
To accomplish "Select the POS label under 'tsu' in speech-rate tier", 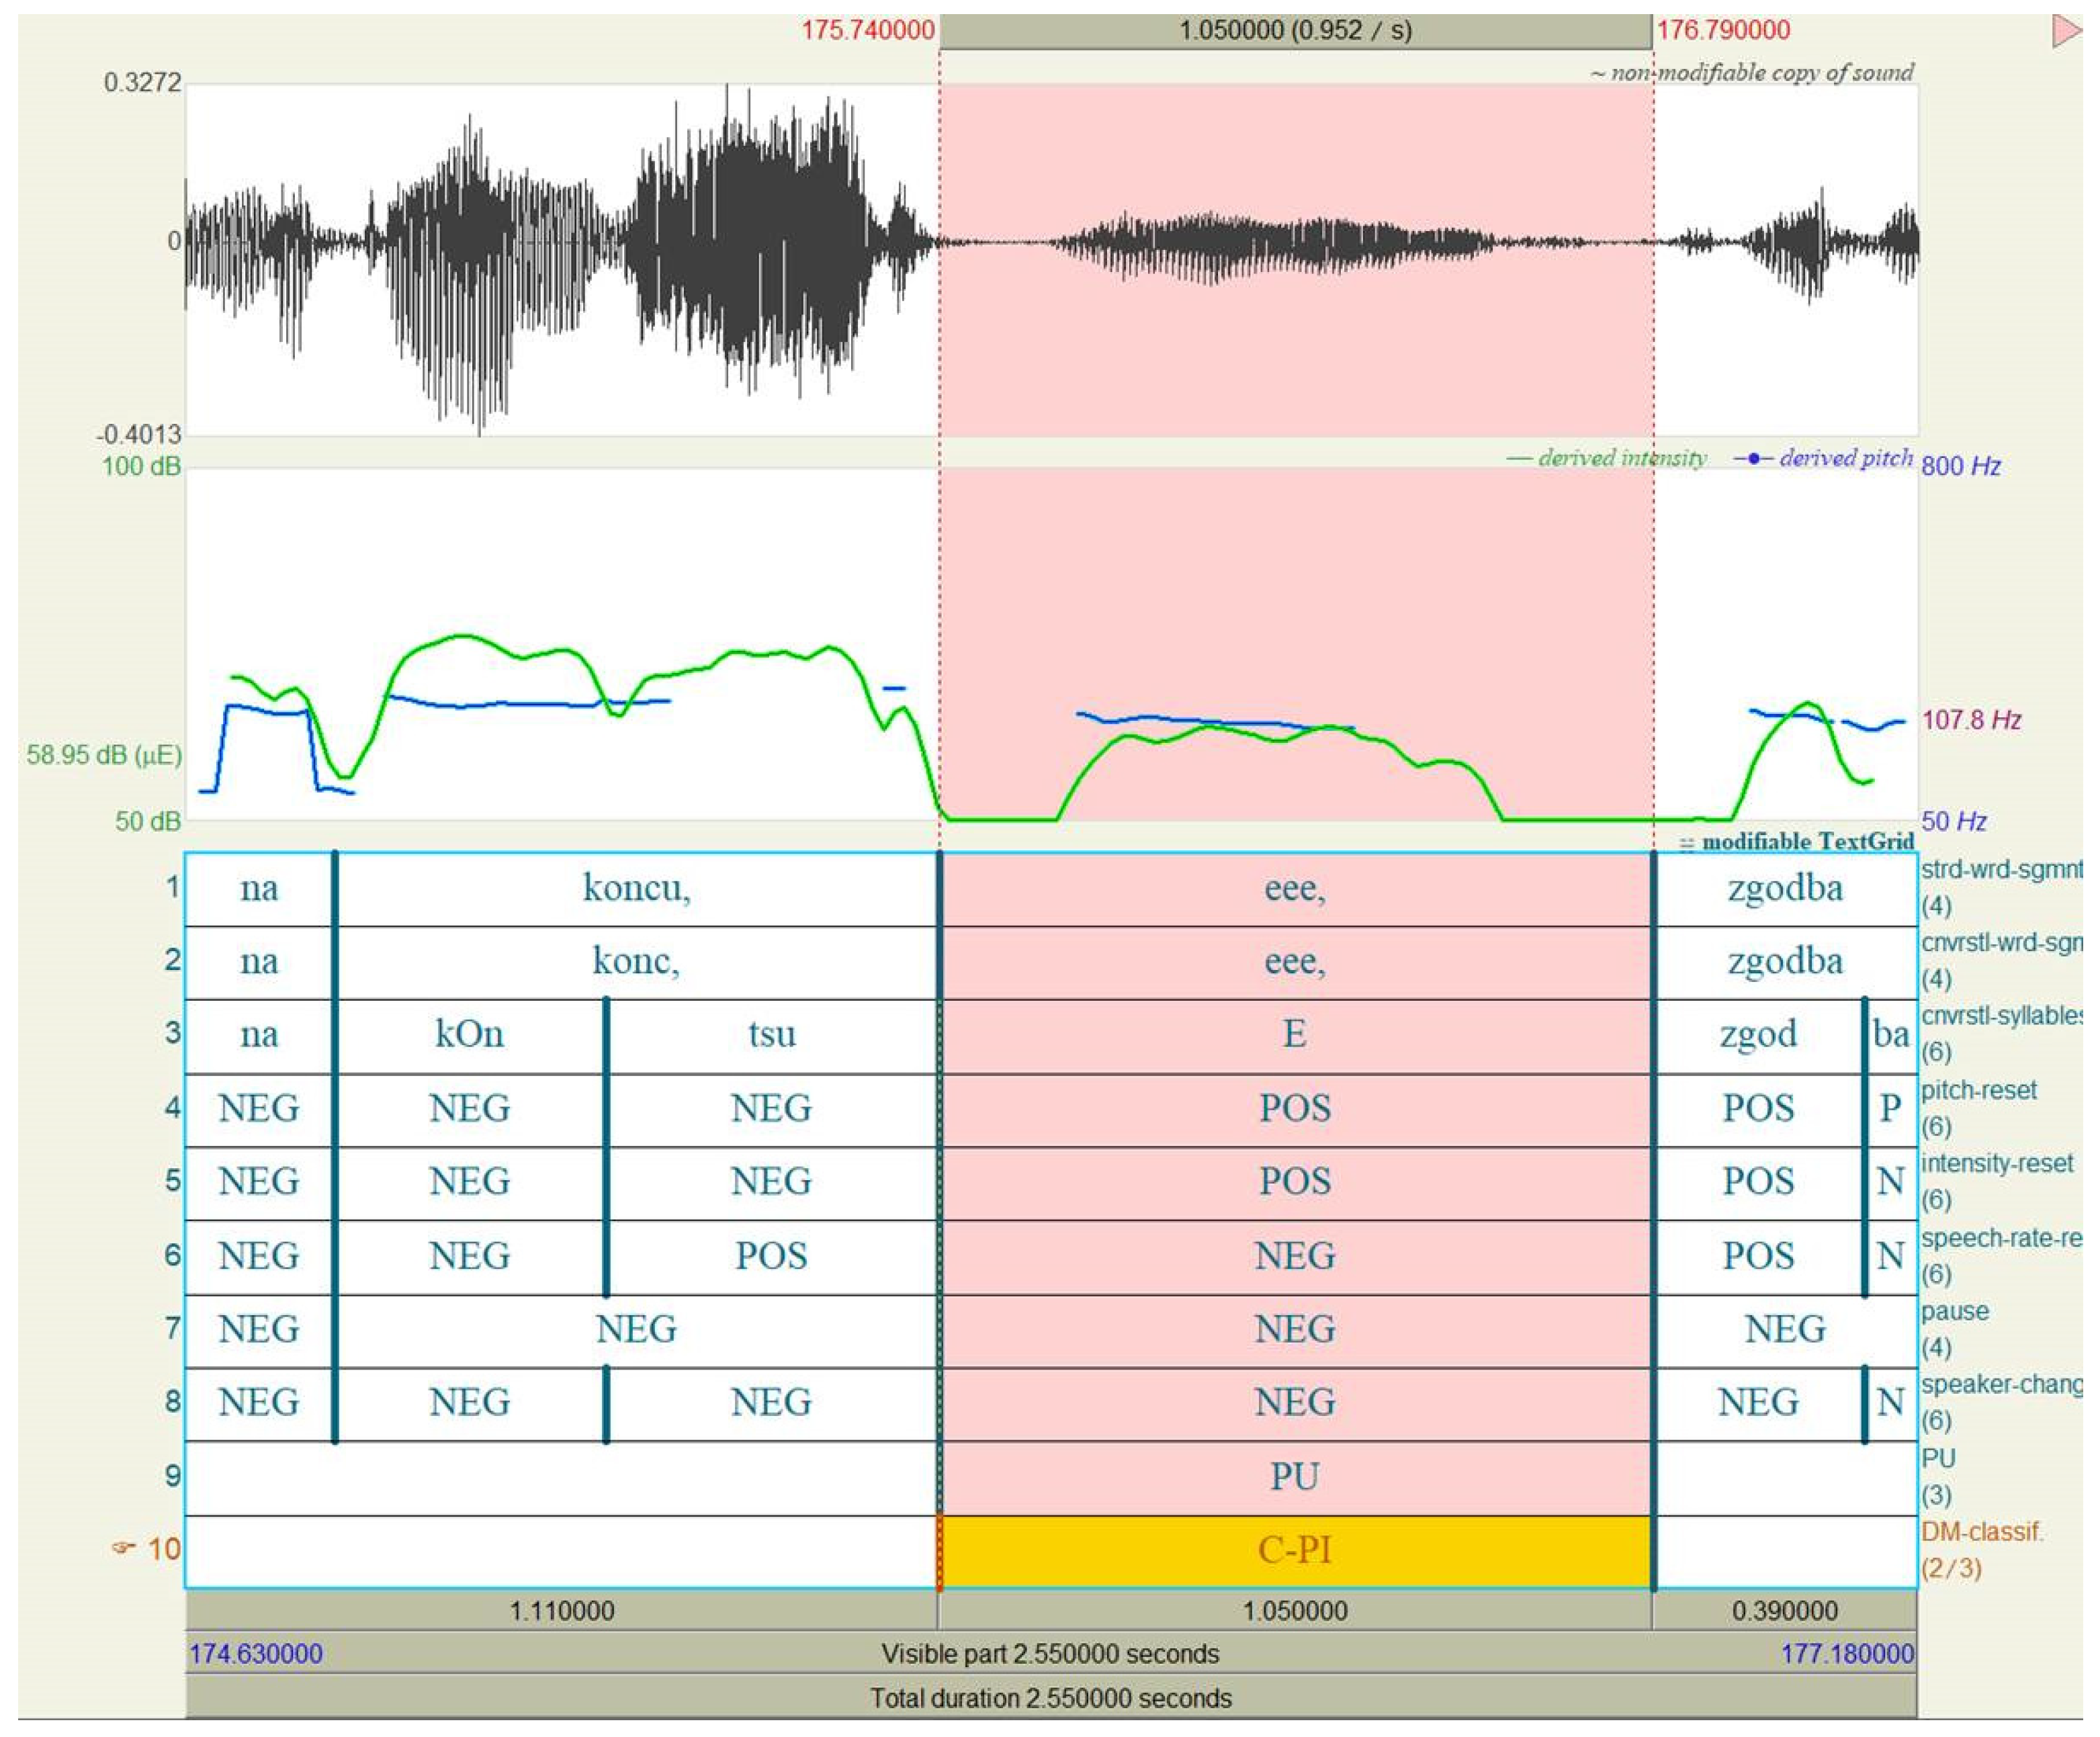I will (x=771, y=1256).
